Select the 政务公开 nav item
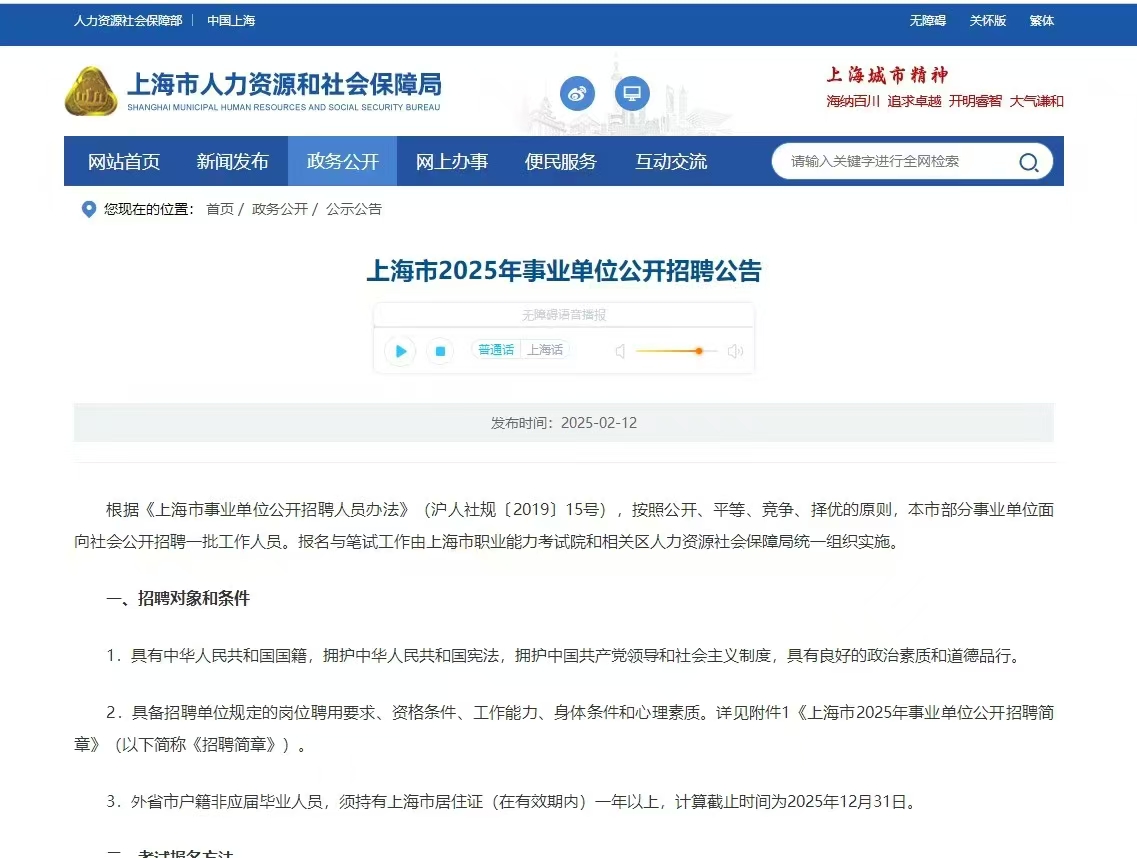Screen dimensions: 1137x858 click(x=342, y=161)
